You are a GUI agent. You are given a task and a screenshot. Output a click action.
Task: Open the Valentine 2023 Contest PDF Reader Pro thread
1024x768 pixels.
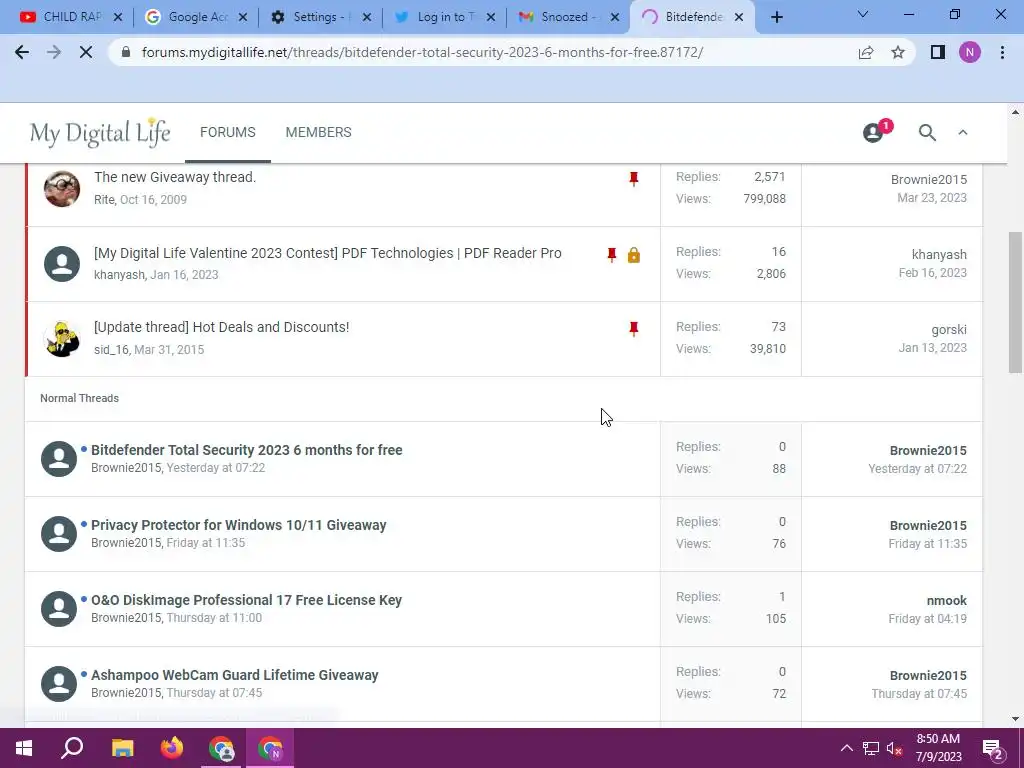point(327,253)
